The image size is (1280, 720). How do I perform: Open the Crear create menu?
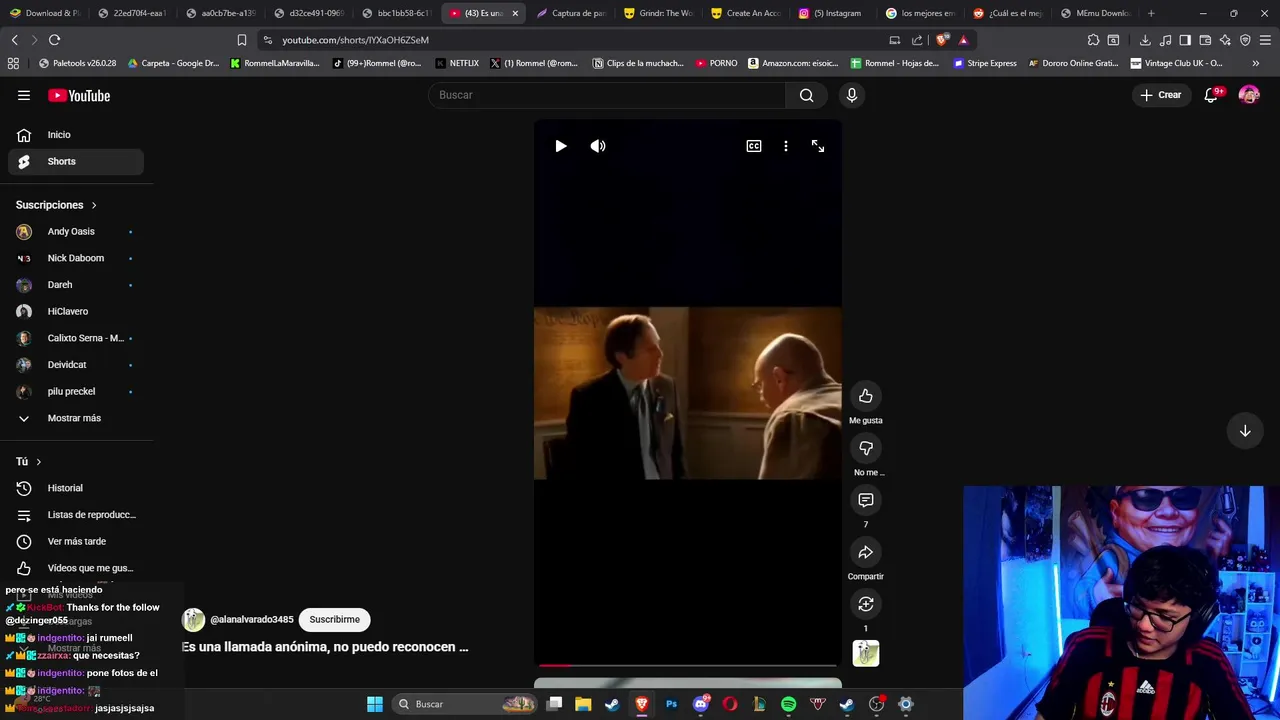[x=1161, y=95]
